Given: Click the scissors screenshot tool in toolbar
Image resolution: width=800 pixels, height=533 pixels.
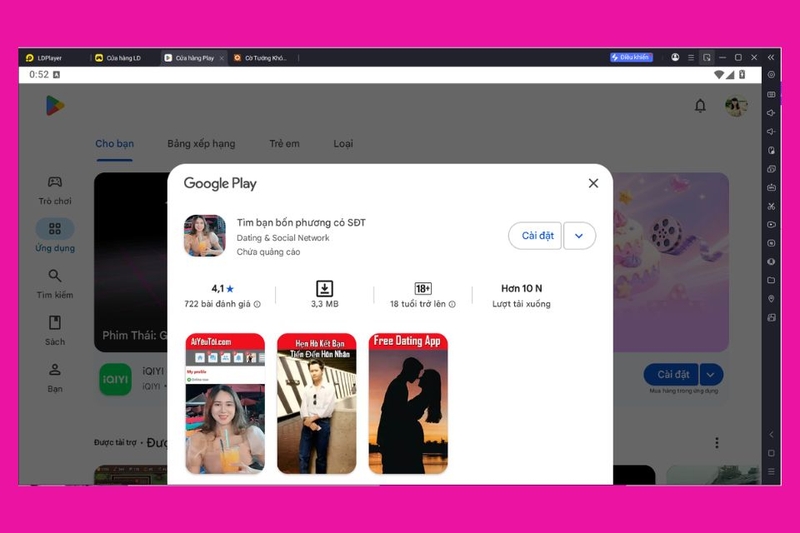Looking at the screenshot, I should [771, 206].
